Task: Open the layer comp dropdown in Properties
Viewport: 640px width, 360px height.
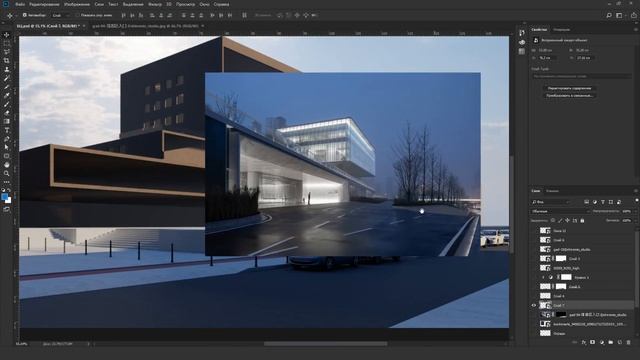Action: (581, 76)
